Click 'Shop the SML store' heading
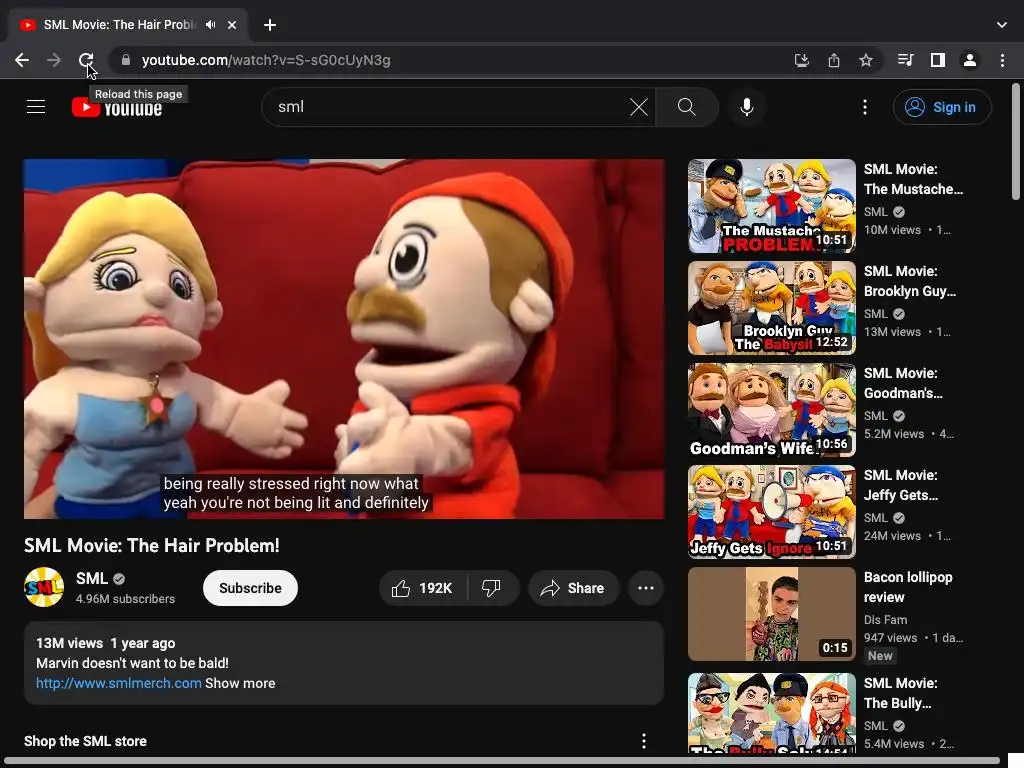 pos(86,741)
